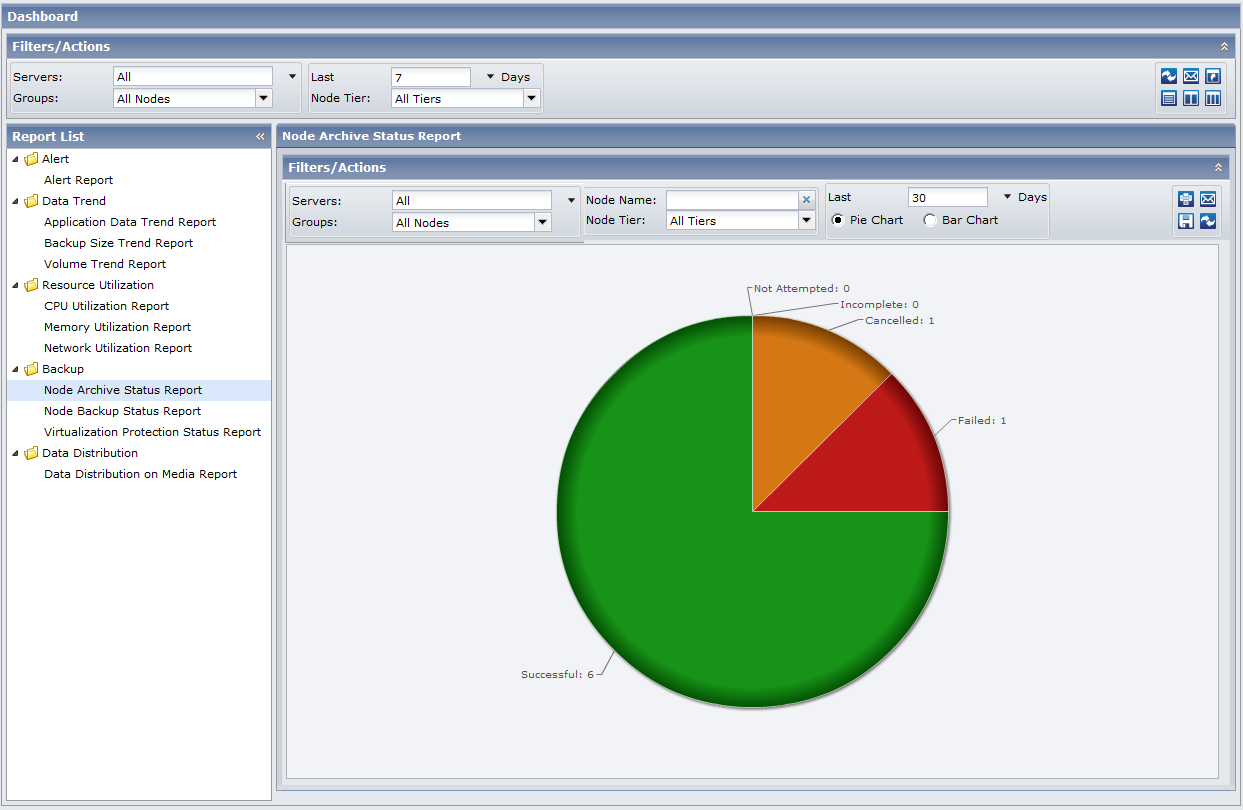Click the dashboard refresh icon in top toolbar

pyautogui.click(x=1168, y=76)
